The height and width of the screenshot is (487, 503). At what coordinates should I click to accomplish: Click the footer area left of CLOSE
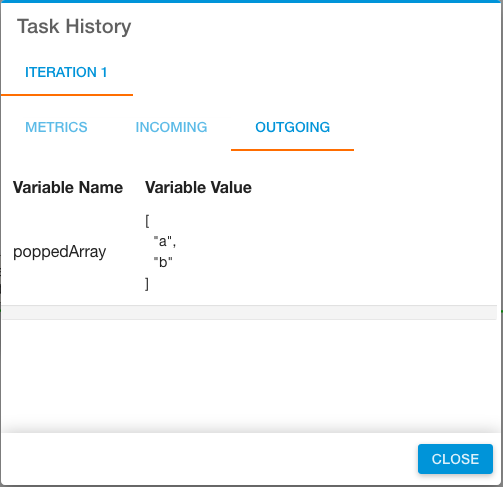pyautogui.click(x=208, y=459)
